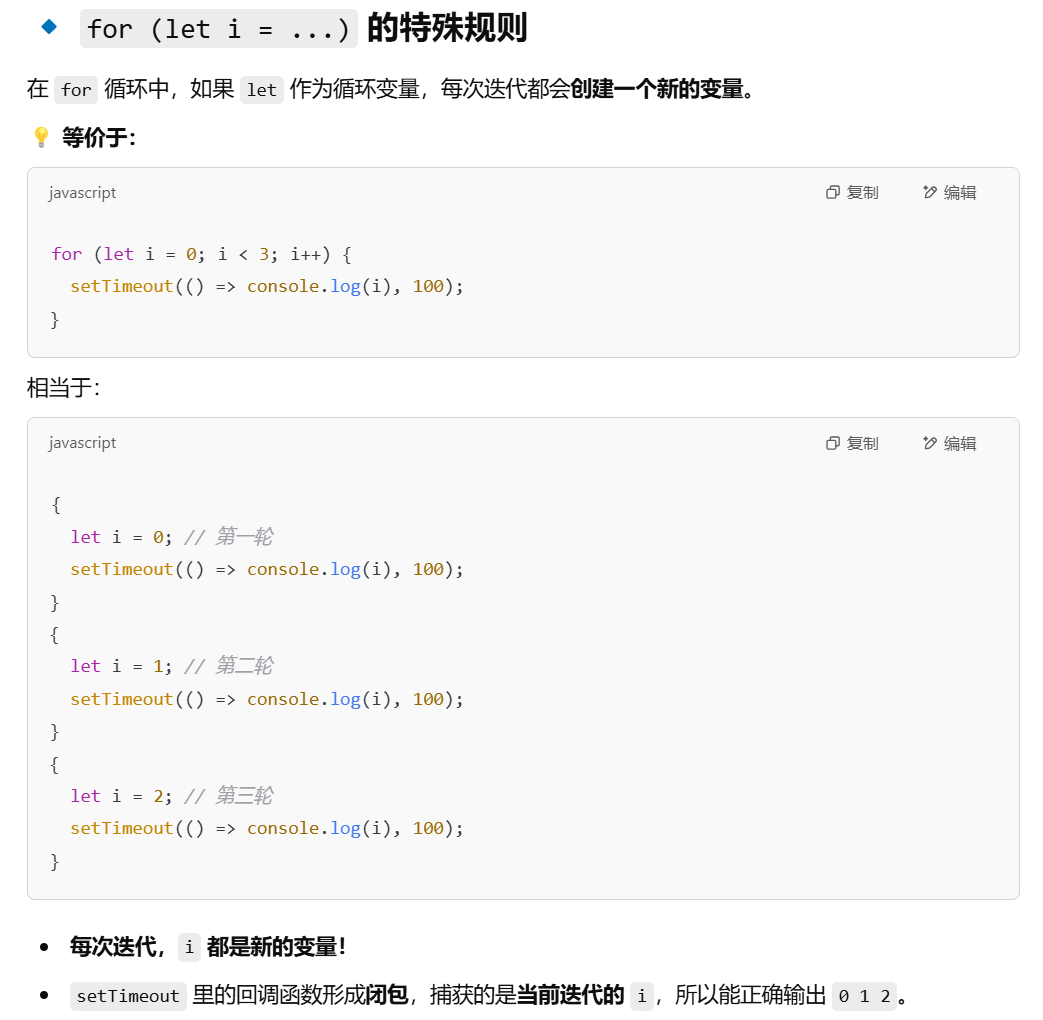Edit the second javascript code block
The width and height of the screenshot is (1043, 1020).
click(x=949, y=443)
